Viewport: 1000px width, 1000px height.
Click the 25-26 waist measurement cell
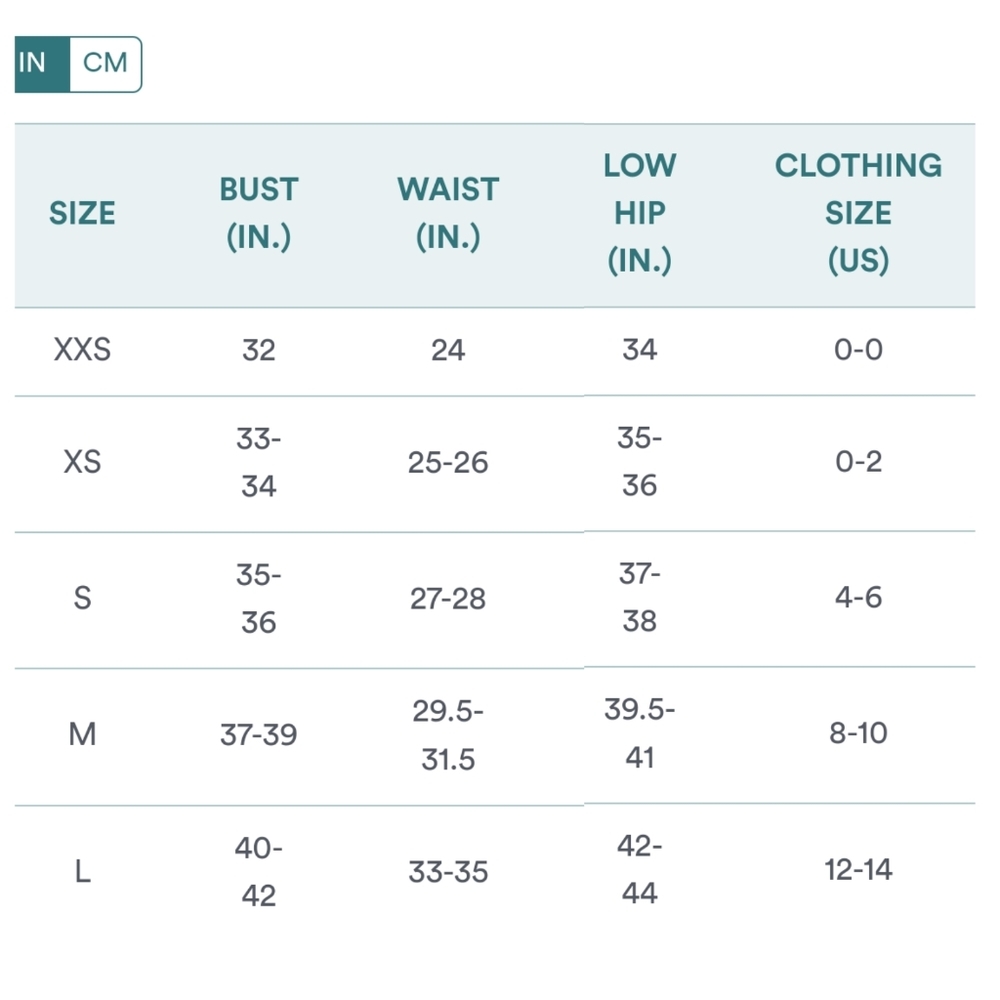pyautogui.click(x=448, y=462)
